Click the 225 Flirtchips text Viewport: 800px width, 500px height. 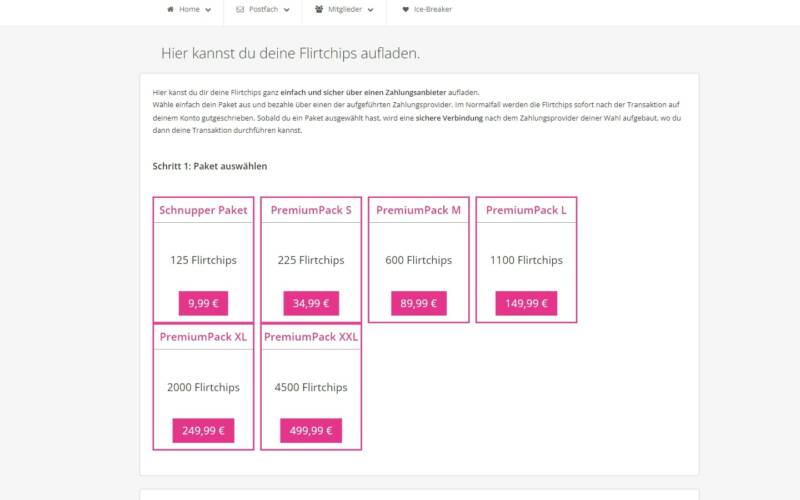311,260
